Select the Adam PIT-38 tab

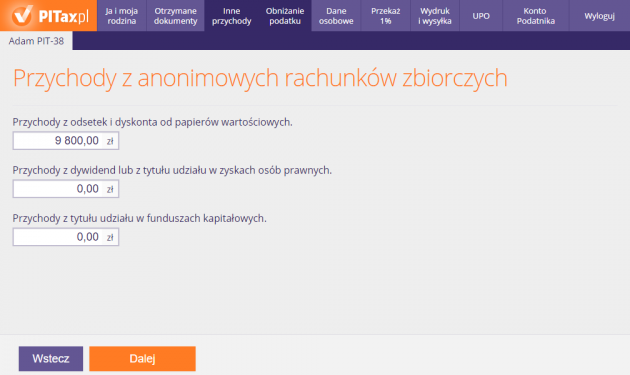[x=36, y=41]
